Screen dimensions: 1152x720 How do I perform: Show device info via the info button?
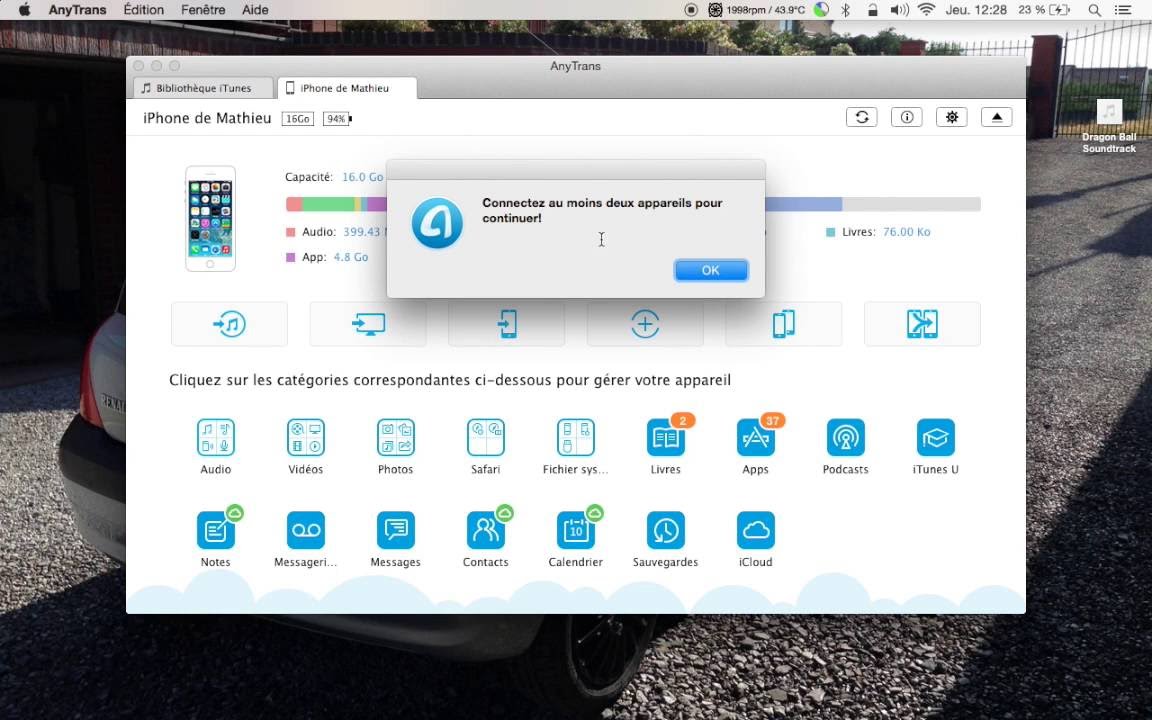point(907,117)
